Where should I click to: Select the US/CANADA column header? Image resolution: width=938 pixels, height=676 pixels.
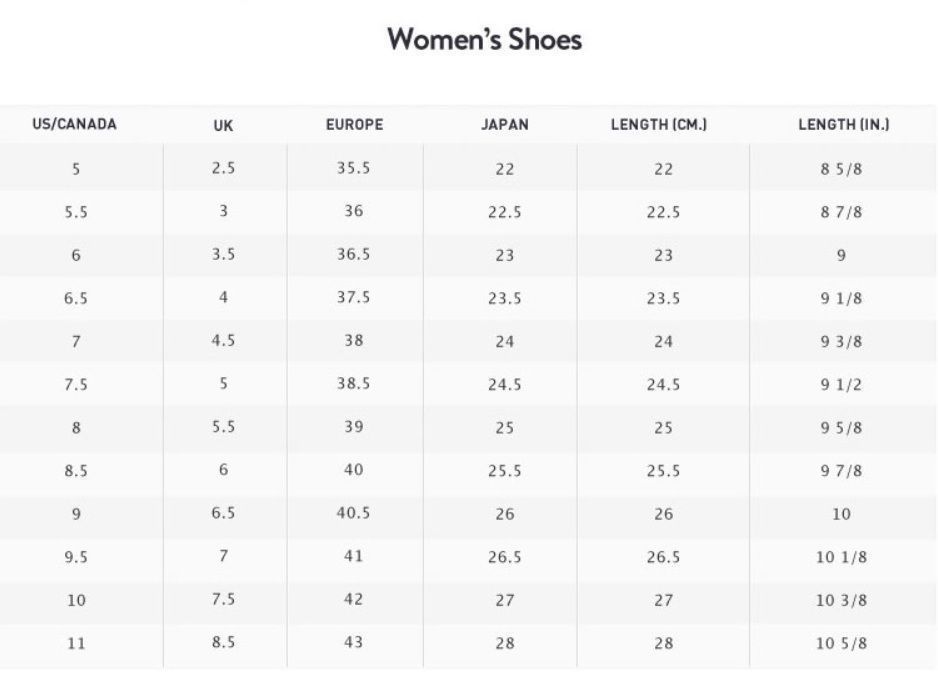[x=74, y=124]
